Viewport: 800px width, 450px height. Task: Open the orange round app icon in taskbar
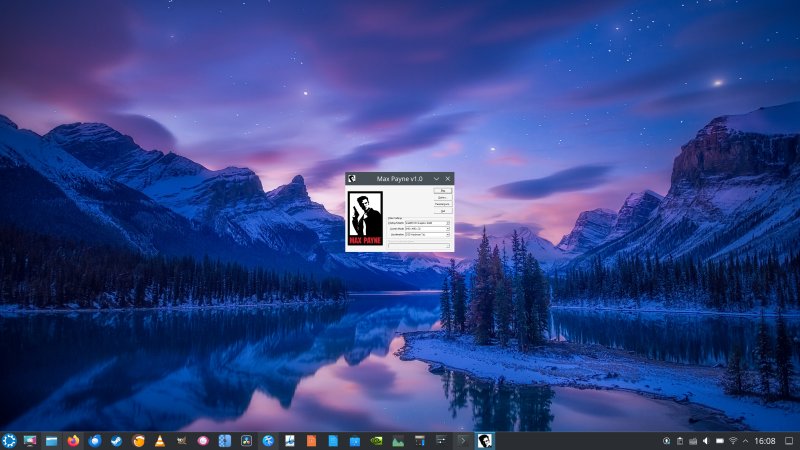138,441
